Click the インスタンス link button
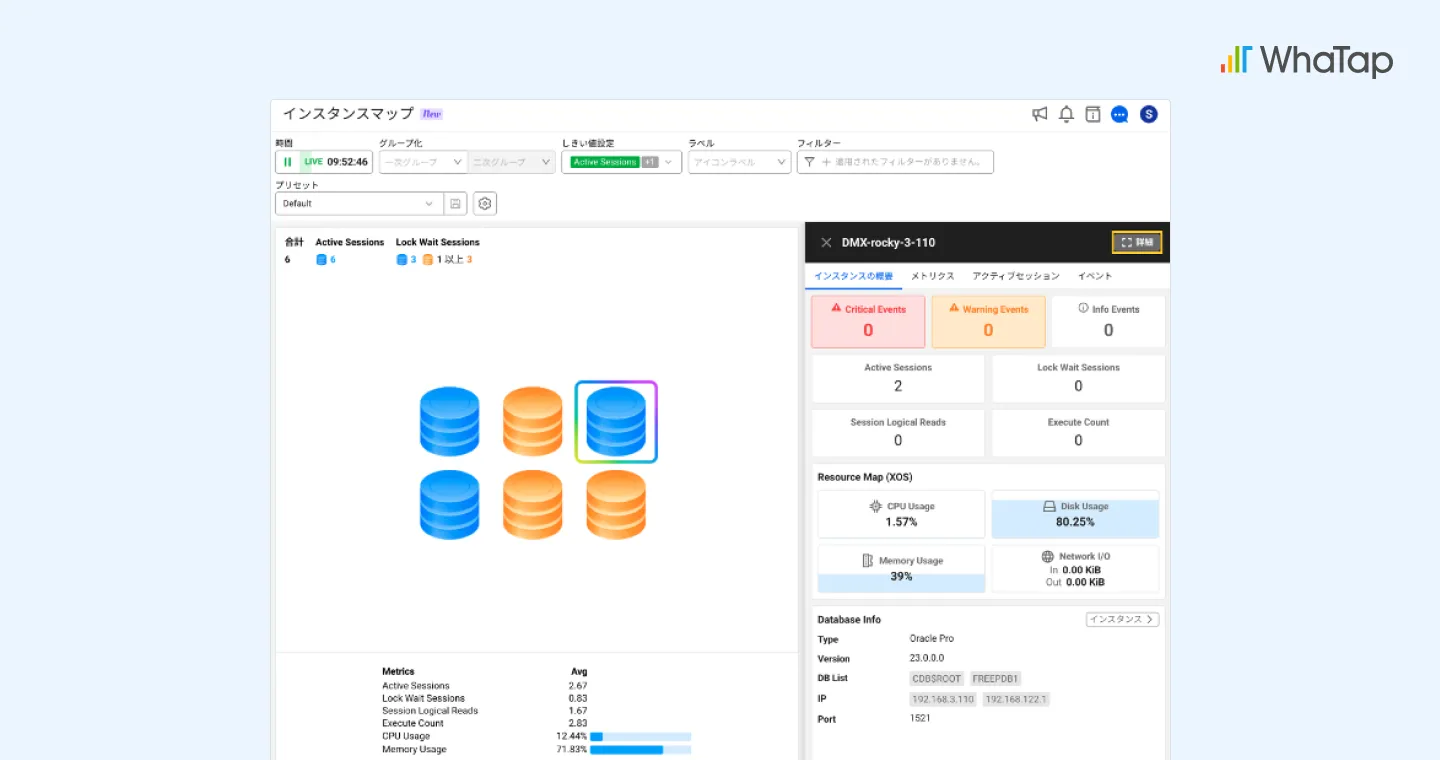 tap(1122, 620)
